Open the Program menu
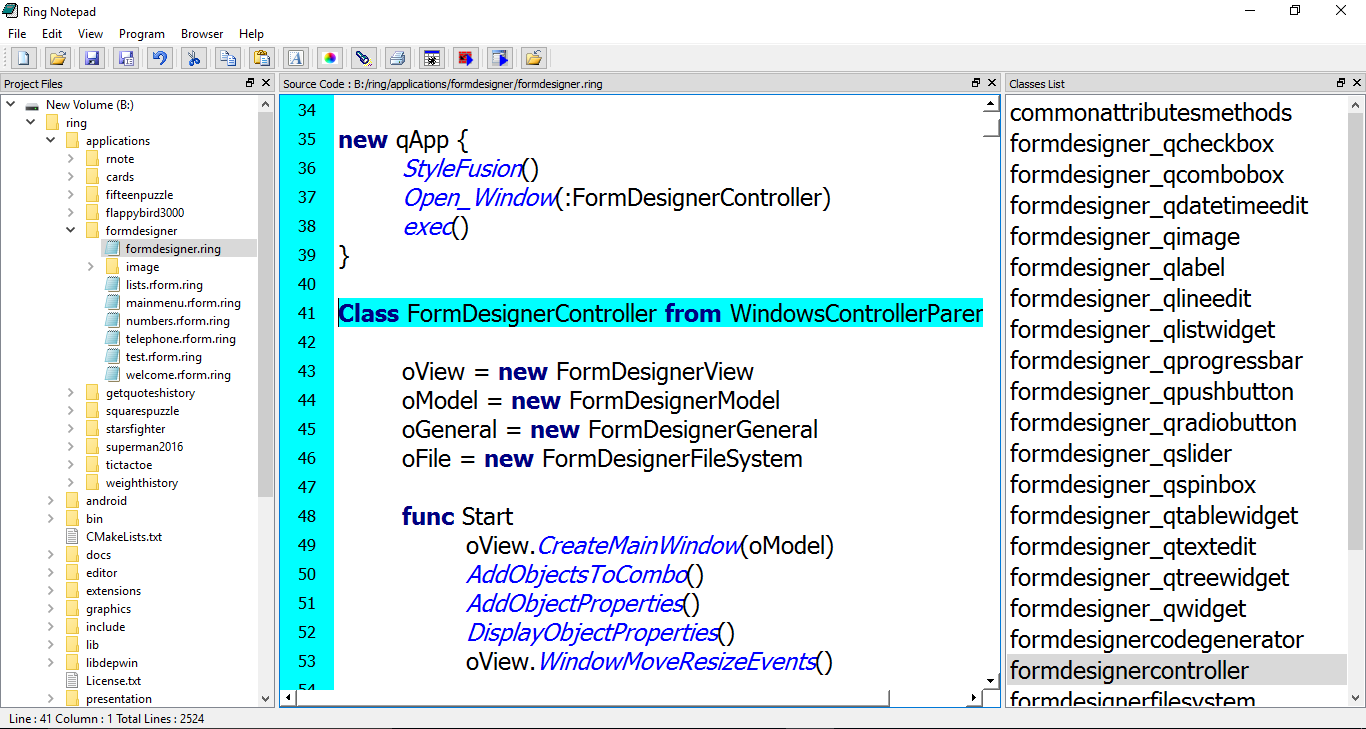Viewport: 1366px width, 729px height. click(142, 34)
